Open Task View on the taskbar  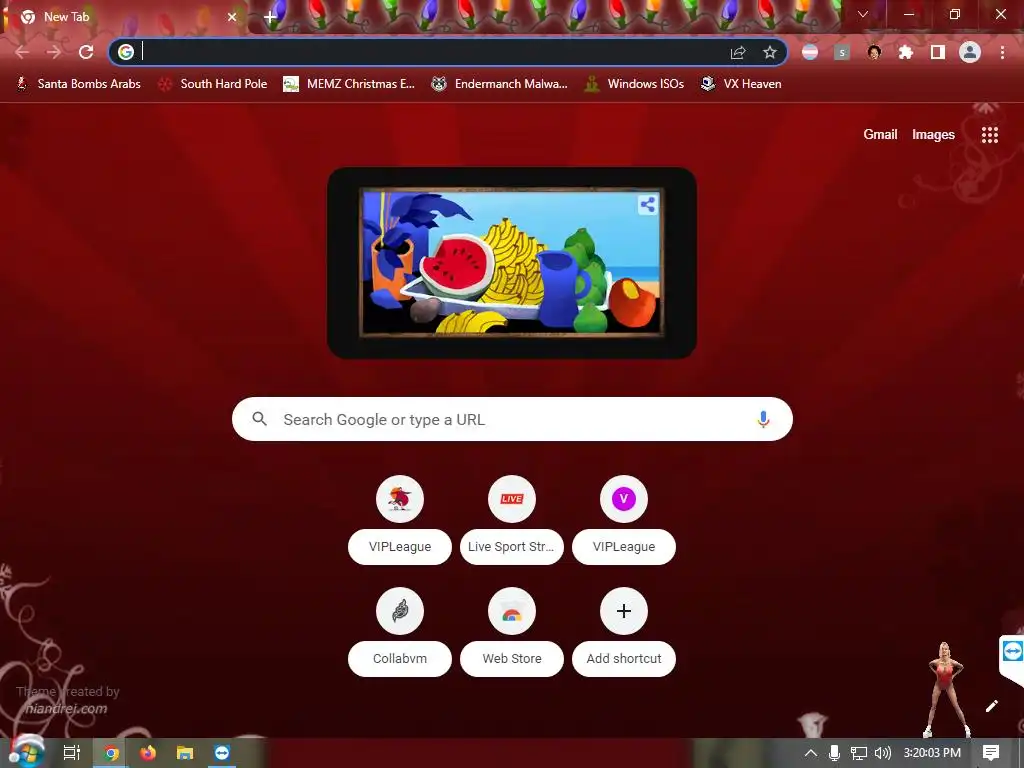pos(71,753)
